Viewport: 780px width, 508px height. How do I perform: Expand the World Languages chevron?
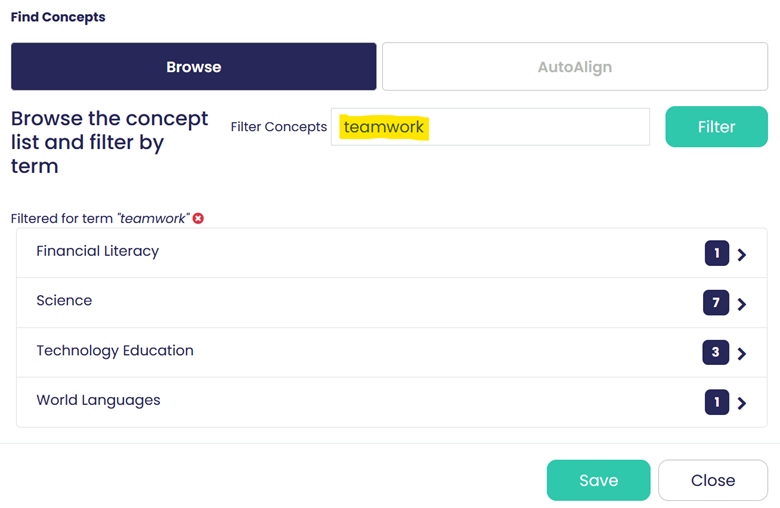742,403
